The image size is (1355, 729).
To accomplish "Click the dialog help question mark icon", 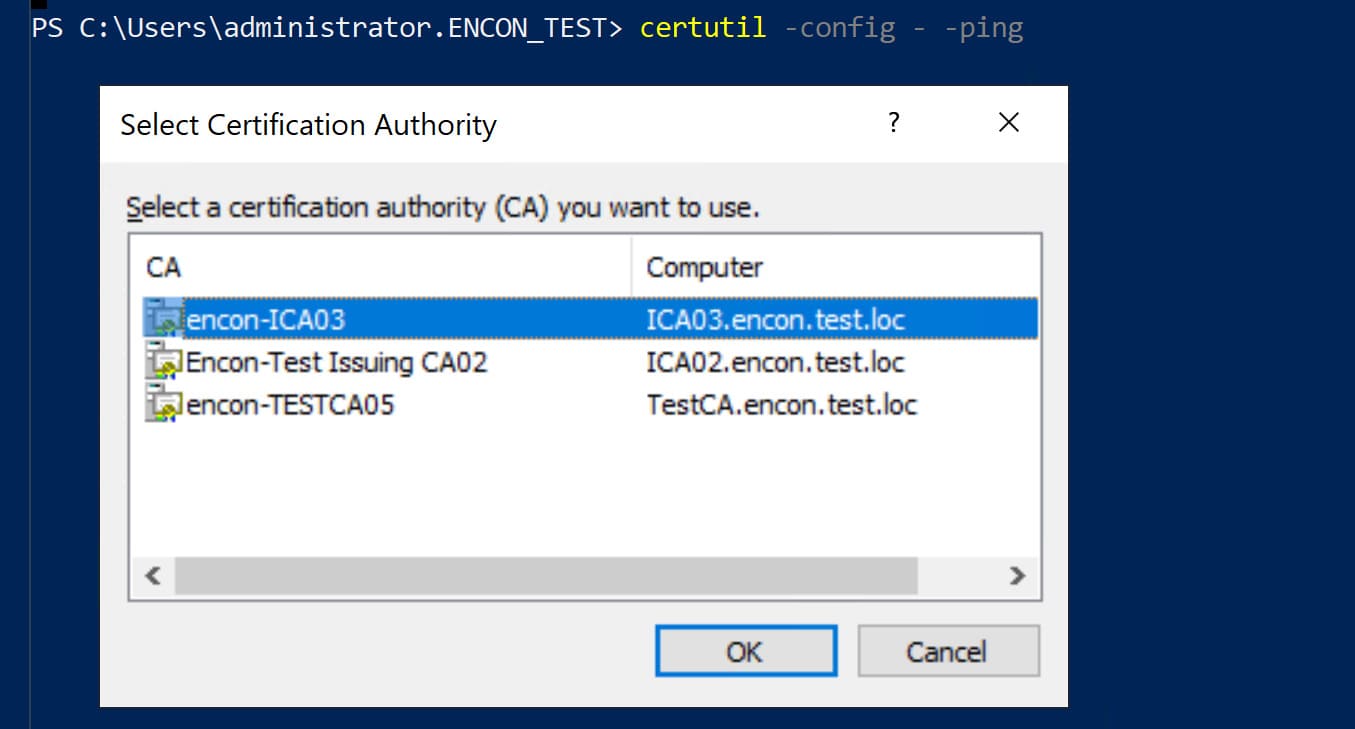I will pos(894,123).
